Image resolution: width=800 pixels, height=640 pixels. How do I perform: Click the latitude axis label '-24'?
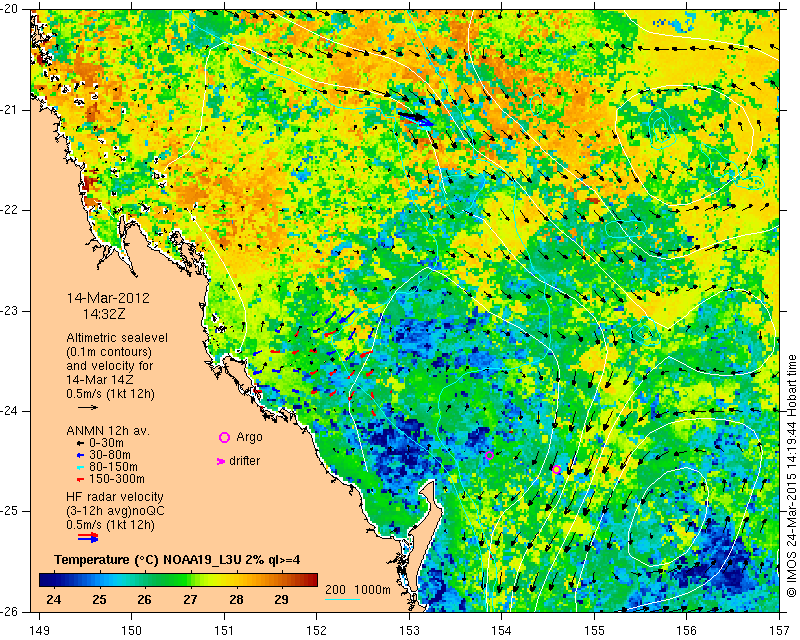10,411
